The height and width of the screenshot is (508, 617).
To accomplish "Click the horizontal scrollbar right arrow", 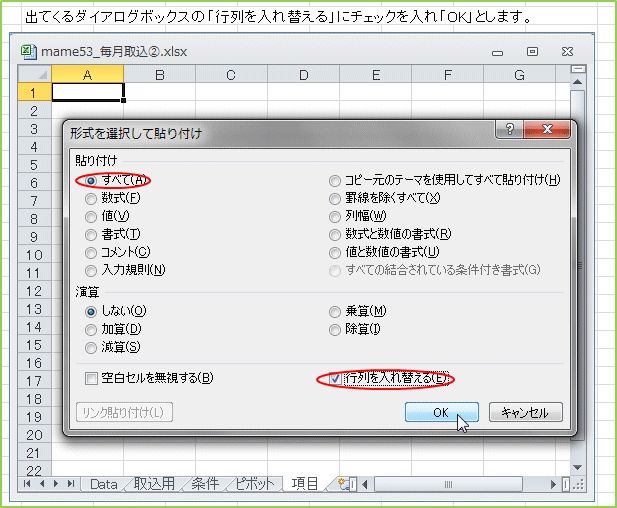I will [553, 484].
